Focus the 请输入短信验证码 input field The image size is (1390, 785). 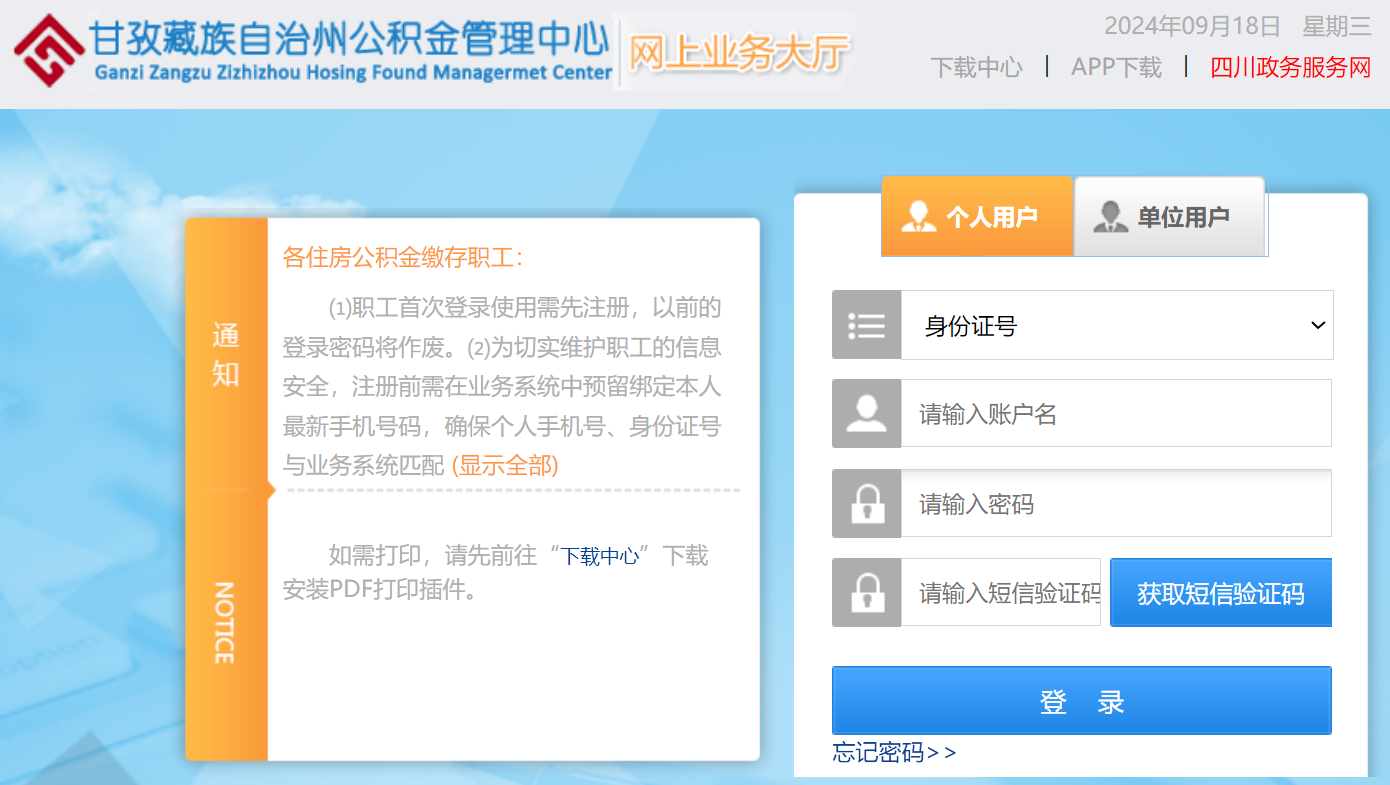tap(1001, 592)
